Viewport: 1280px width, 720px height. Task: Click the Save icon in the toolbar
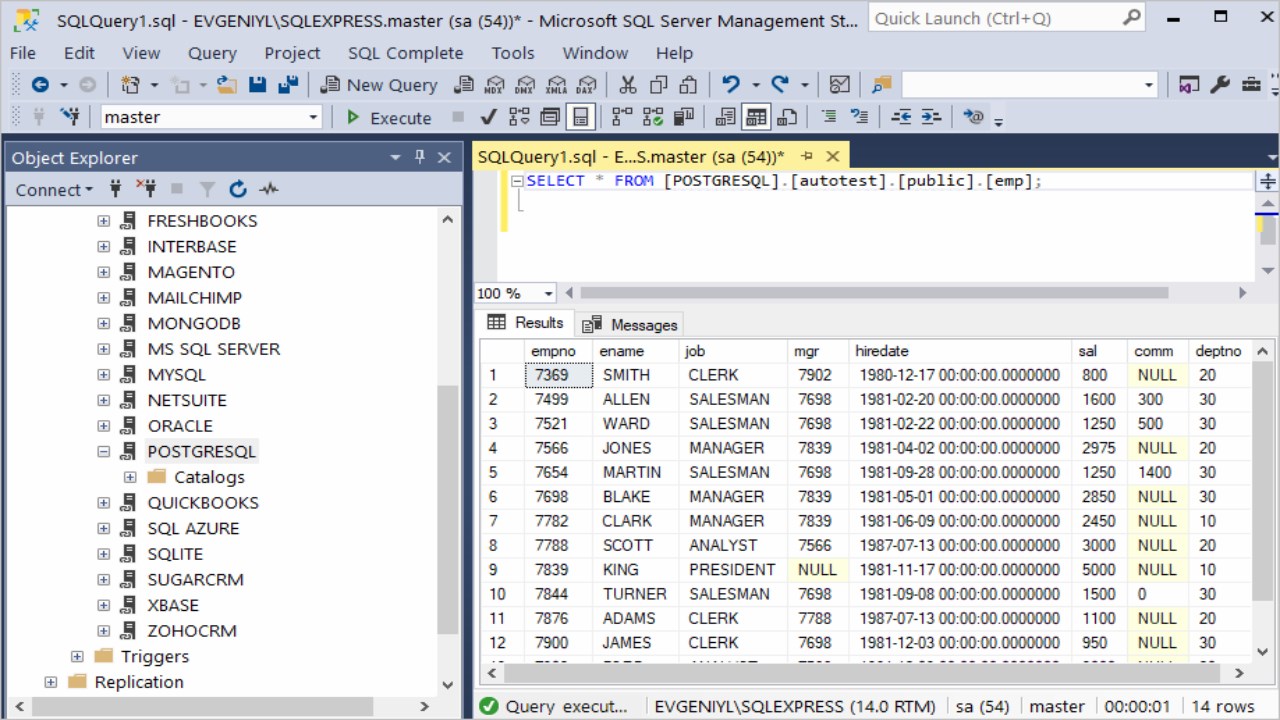click(257, 85)
